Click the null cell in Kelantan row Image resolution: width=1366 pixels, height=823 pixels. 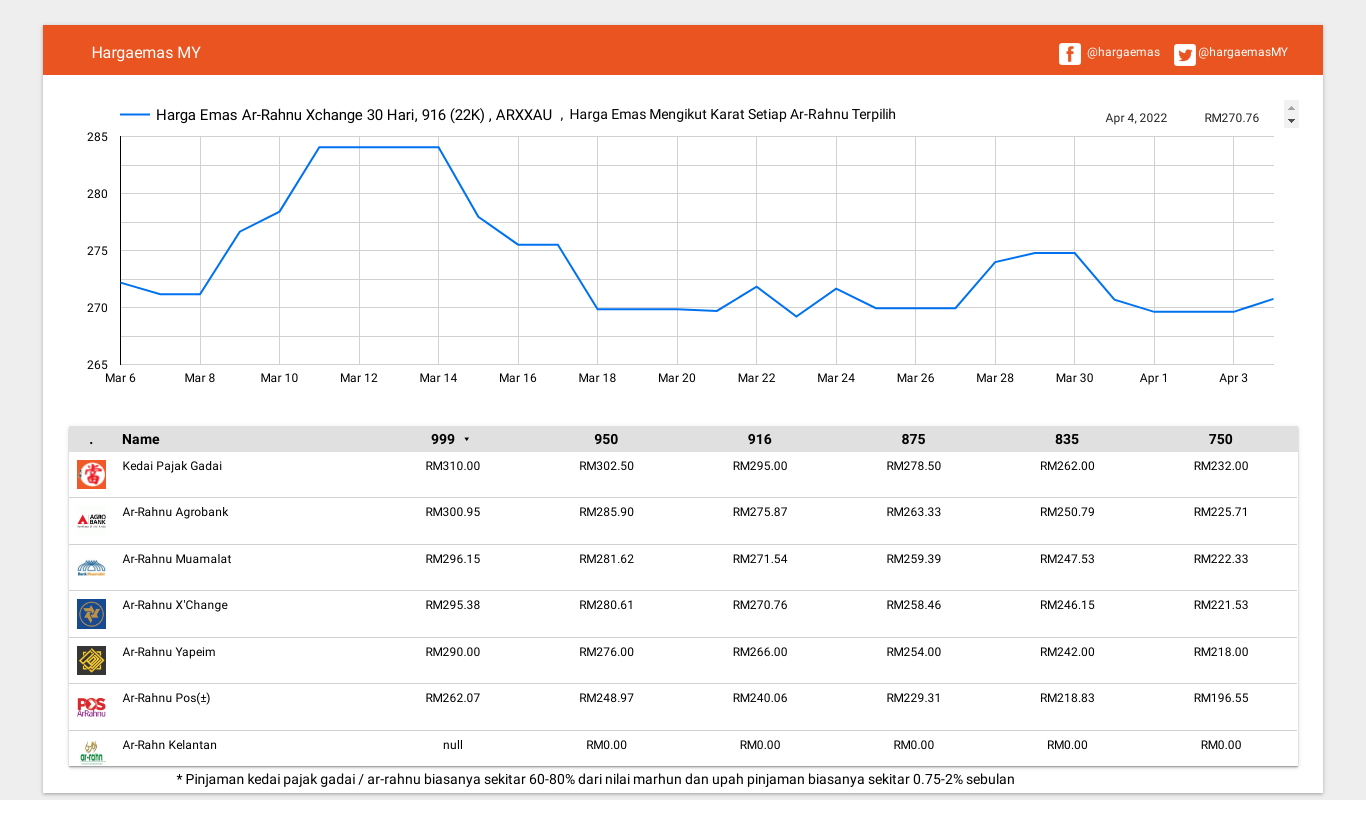(x=453, y=745)
